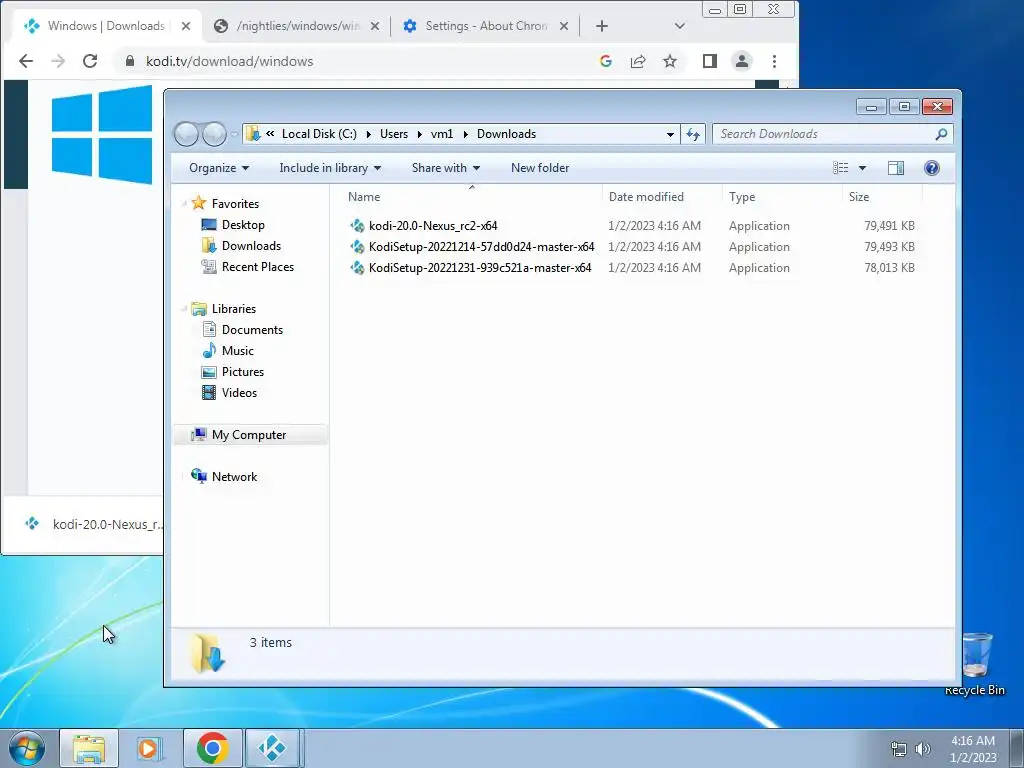This screenshot has width=1024, height=768.
Task: Select the kodi-20.0-Nexus_rc2-x64 file
Action: [433, 226]
